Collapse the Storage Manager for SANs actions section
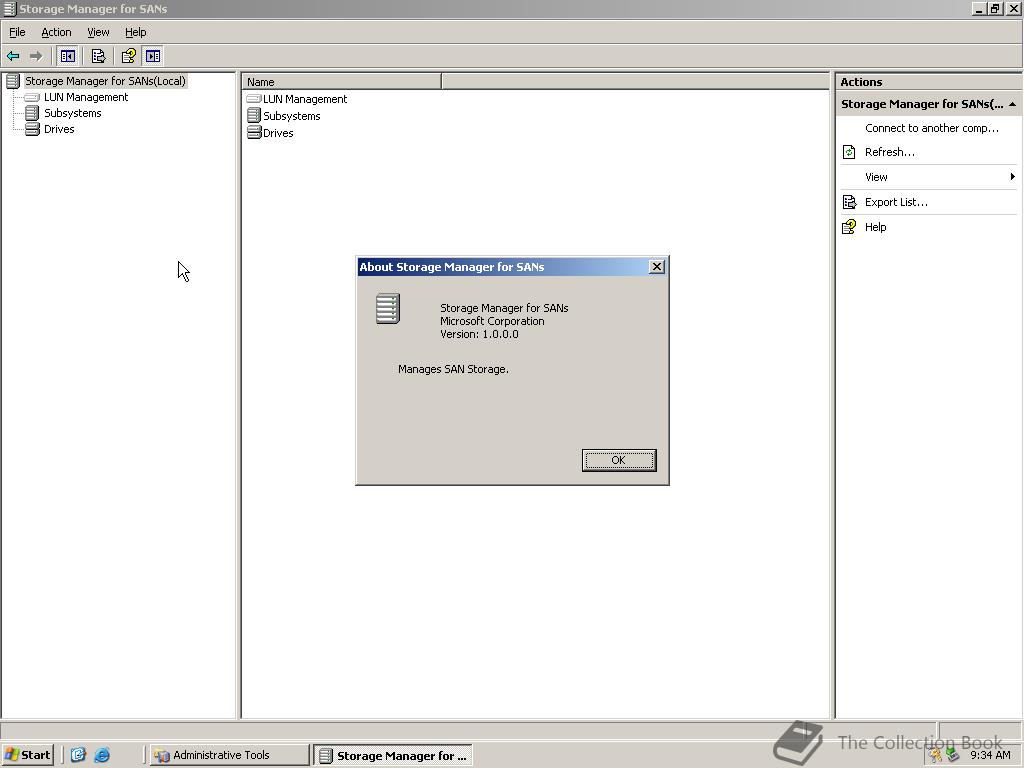The width and height of the screenshot is (1024, 768). click(x=1012, y=104)
